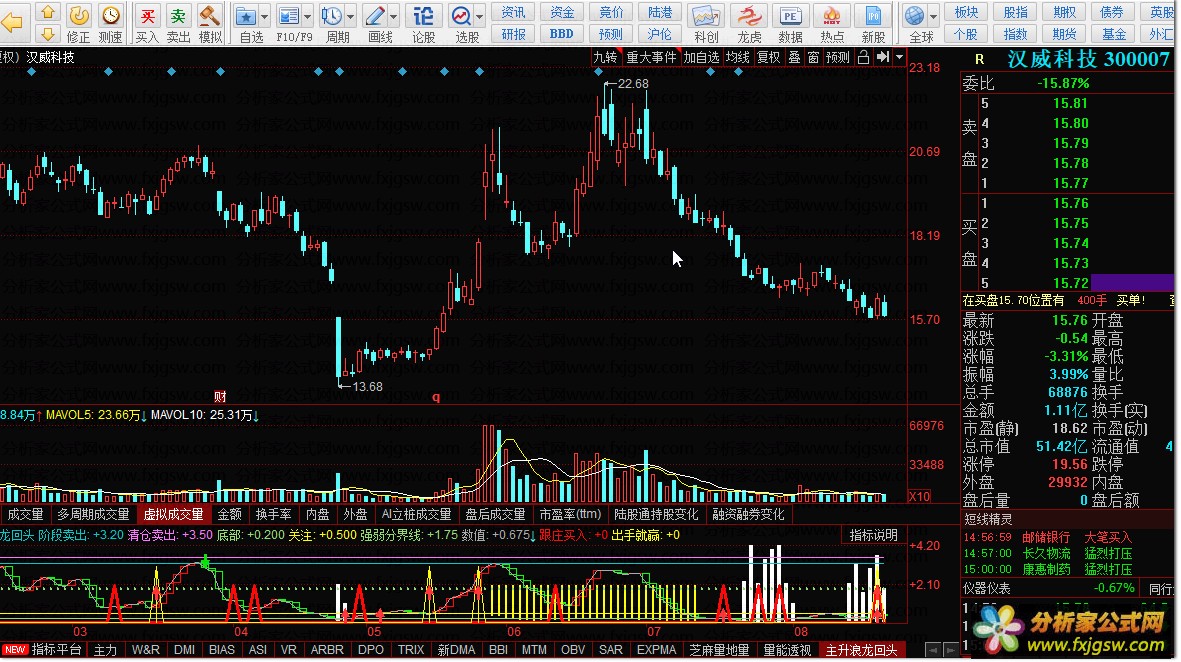Expand the F10/F9 dropdown arrow
1181x662 pixels.
307,16
